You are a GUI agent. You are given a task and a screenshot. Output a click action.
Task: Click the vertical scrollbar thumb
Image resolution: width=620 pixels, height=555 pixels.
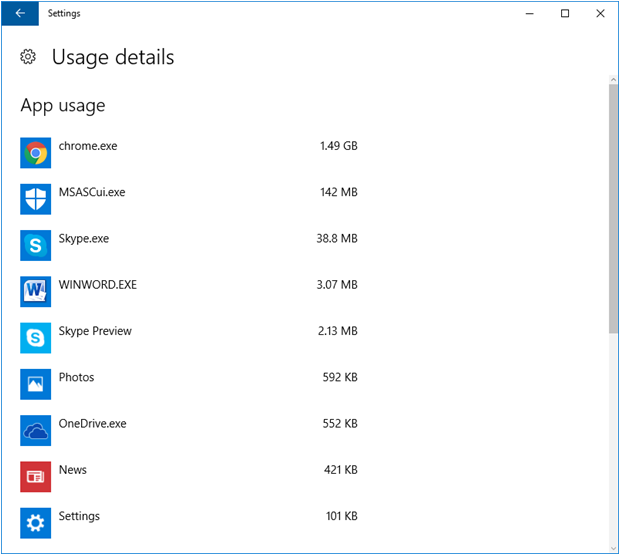click(x=613, y=208)
